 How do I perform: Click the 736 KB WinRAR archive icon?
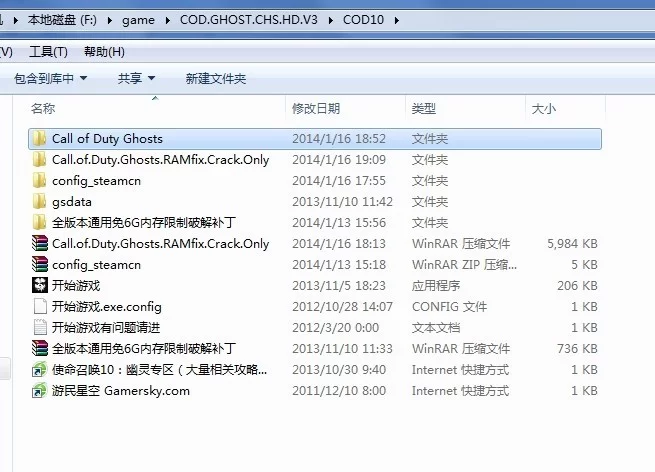40,348
